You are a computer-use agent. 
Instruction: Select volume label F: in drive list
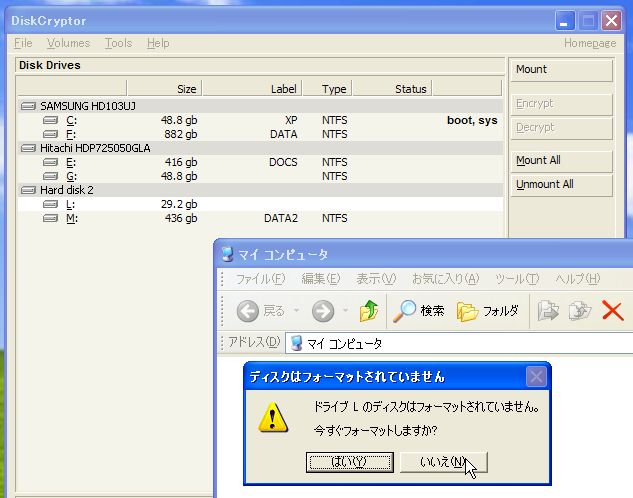click(x=71, y=134)
